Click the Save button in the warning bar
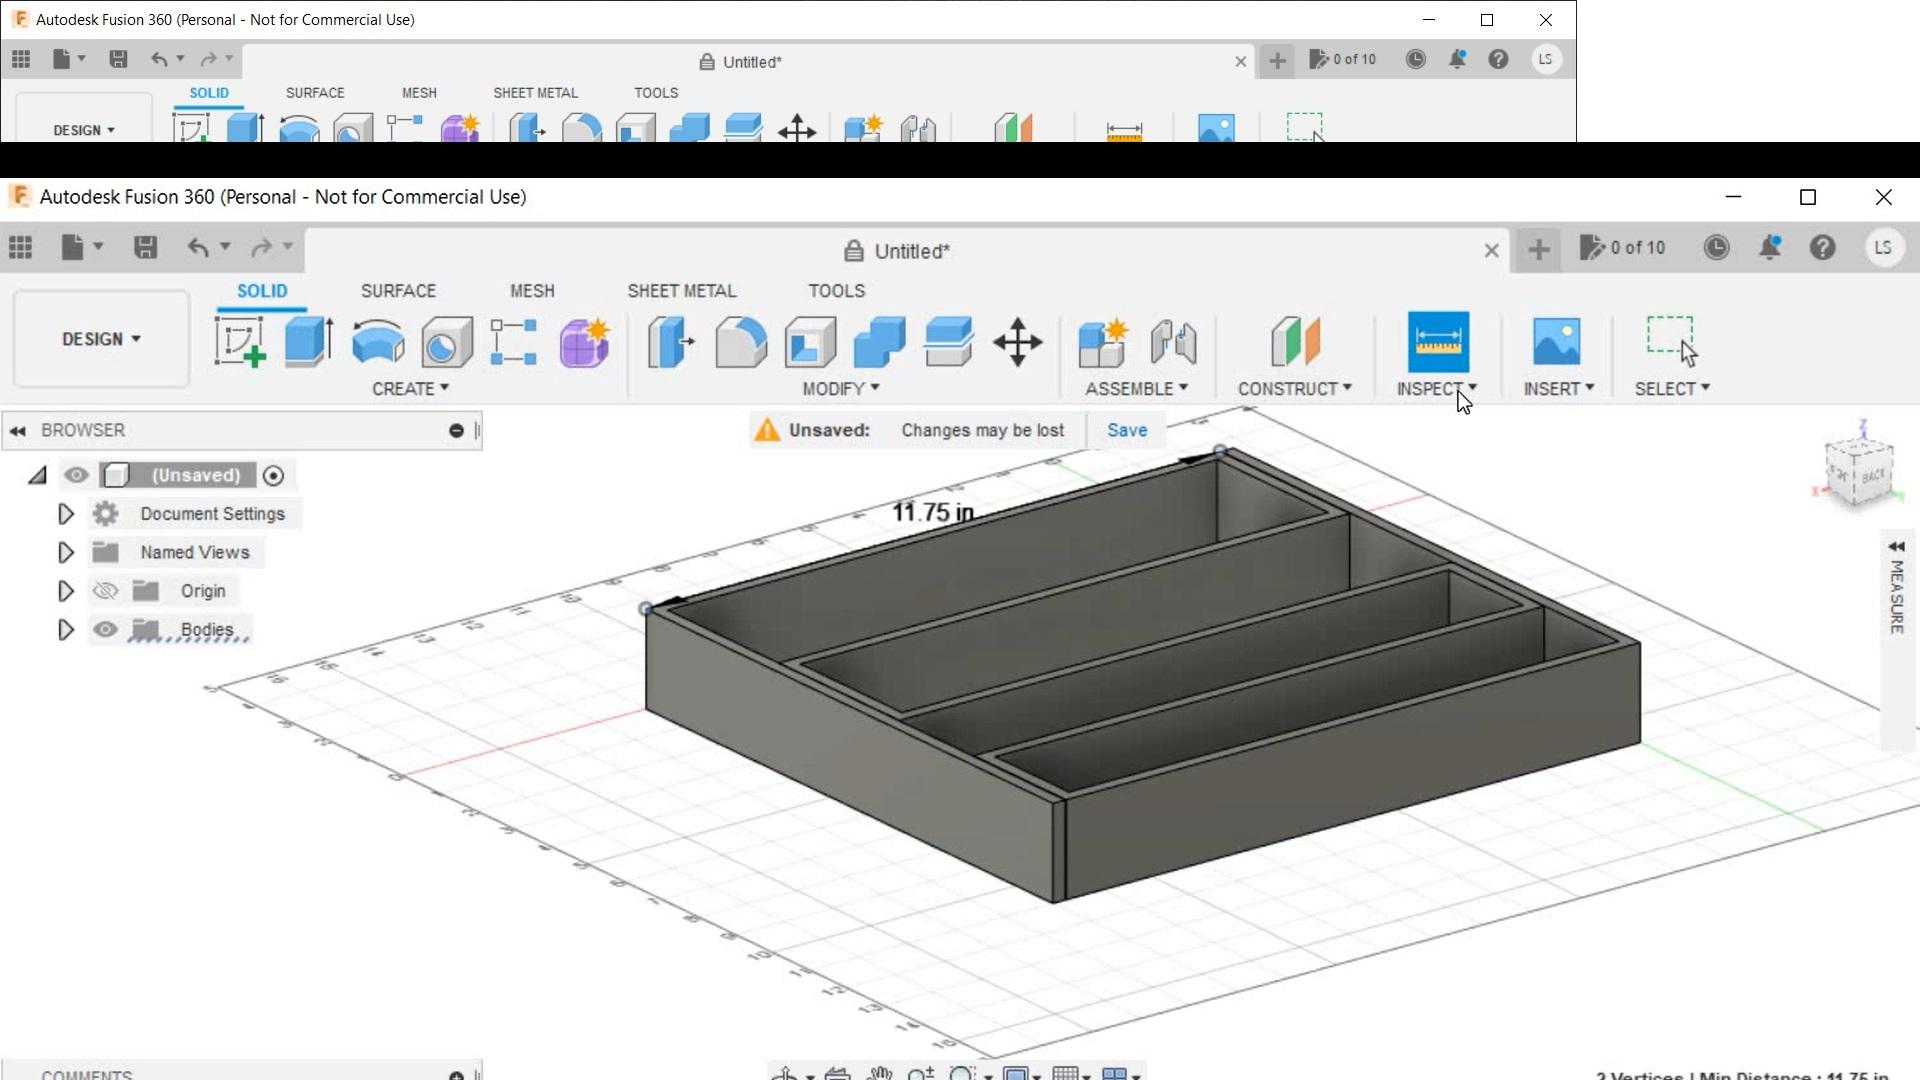The height and width of the screenshot is (1080, 1920). (x=1127, y=430)
